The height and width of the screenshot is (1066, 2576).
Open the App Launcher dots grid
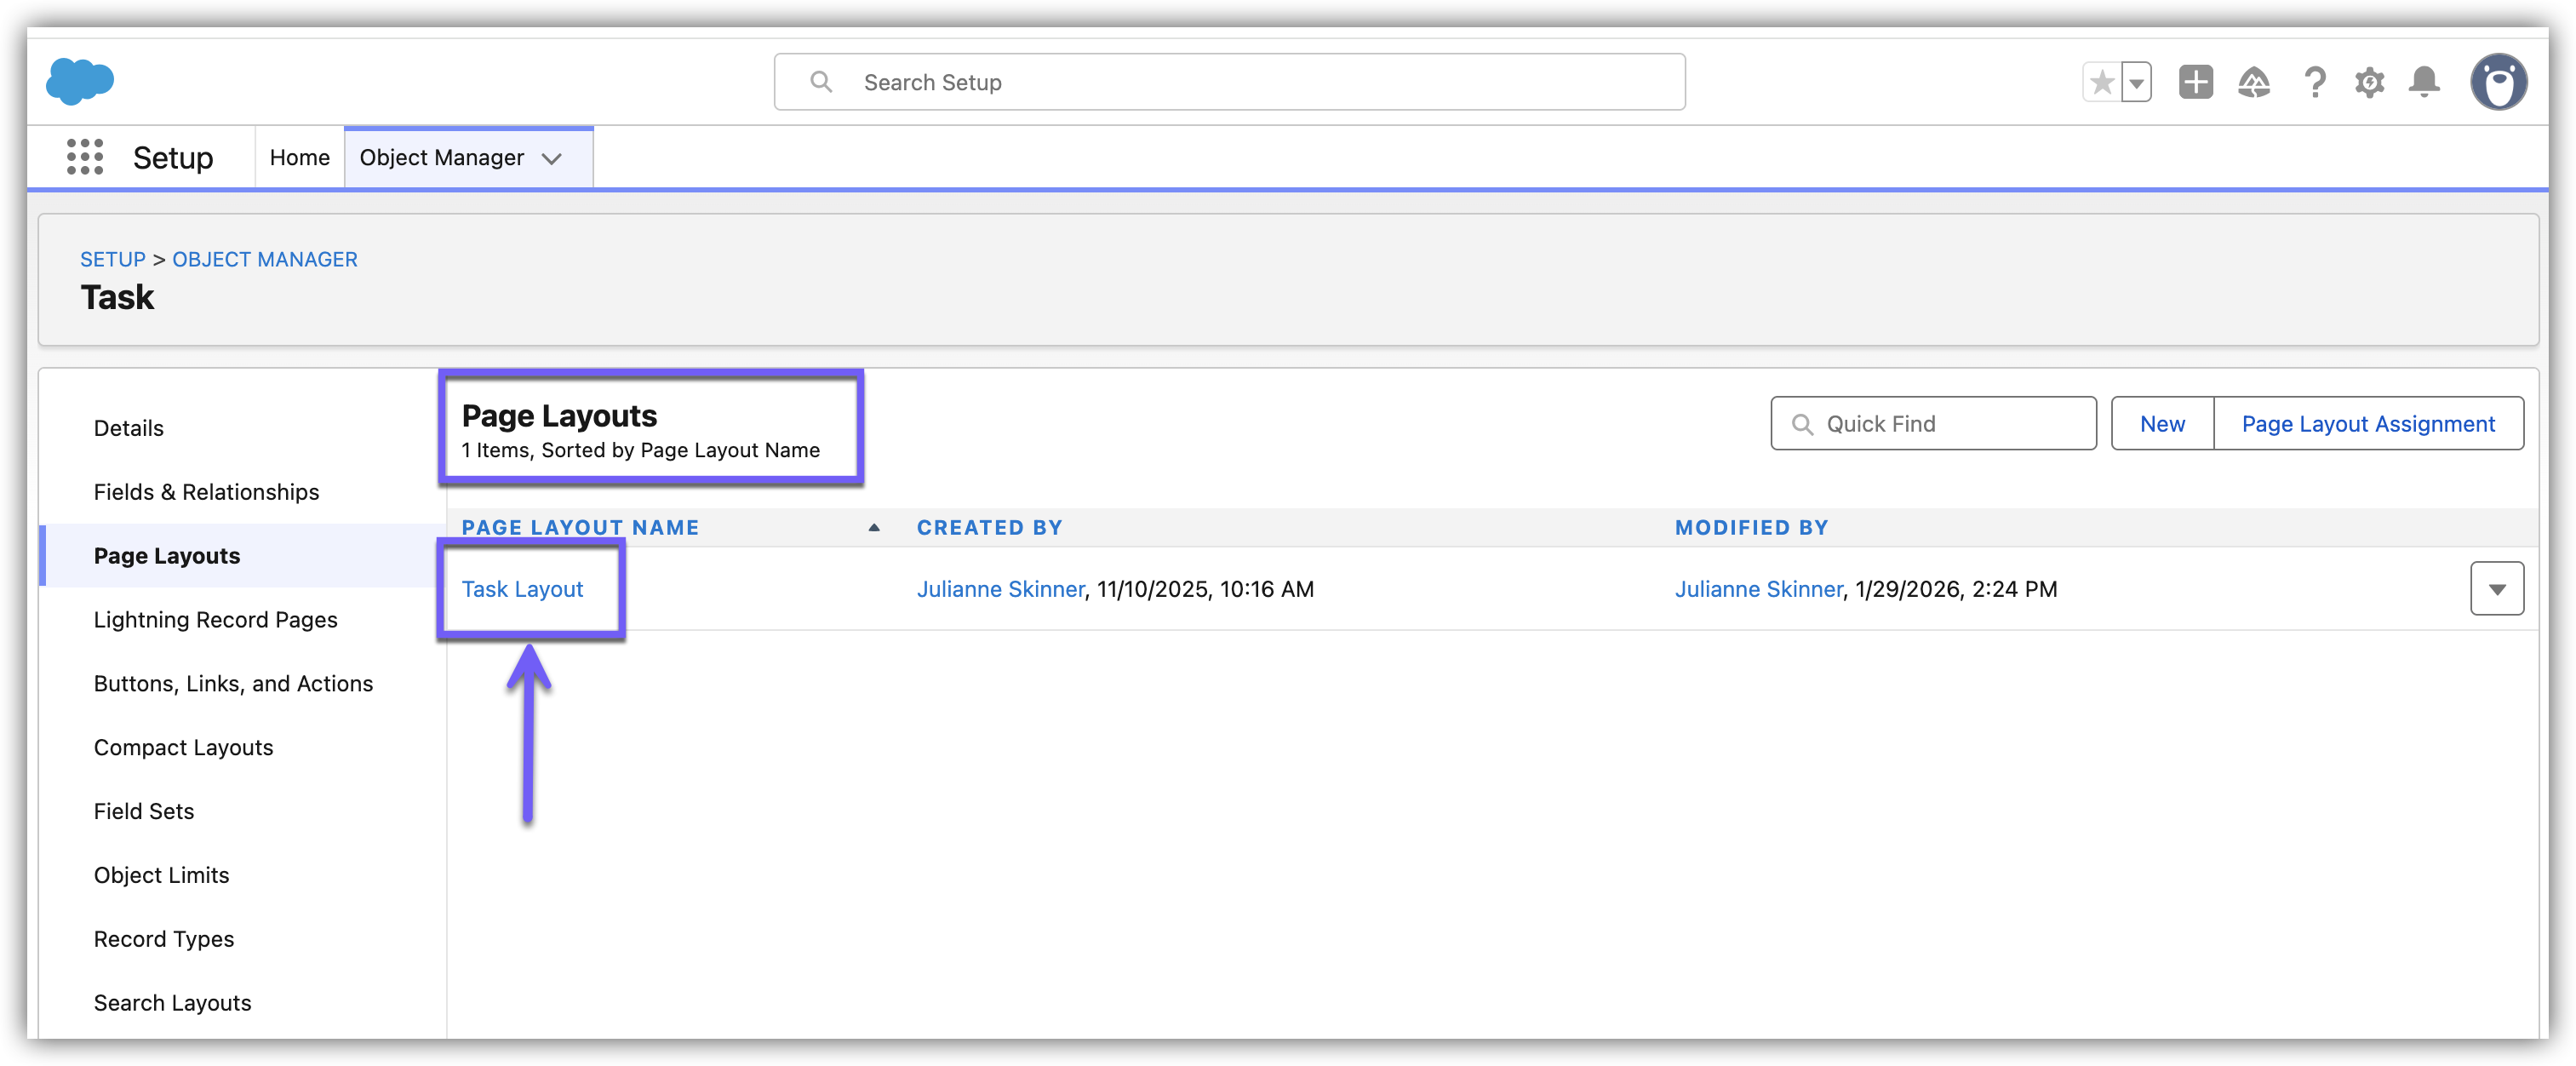click(85, 157)
